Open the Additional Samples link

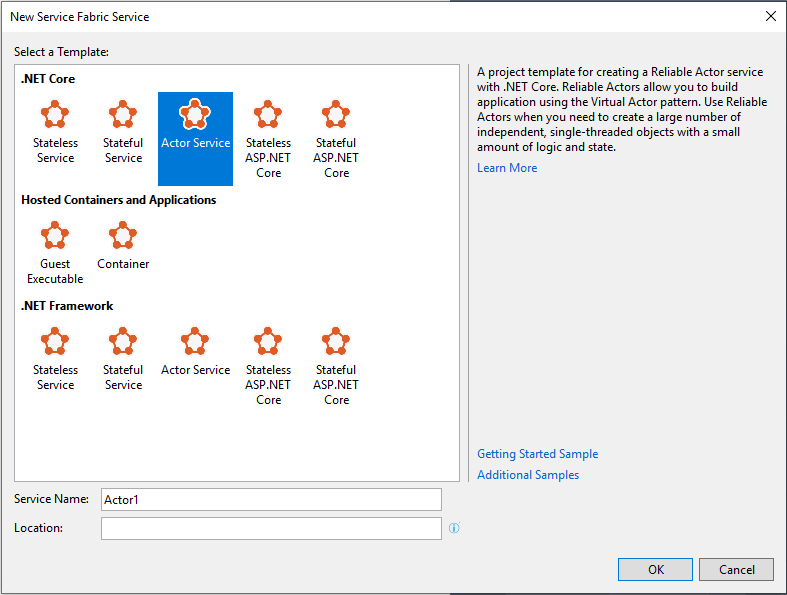(528, 475)
